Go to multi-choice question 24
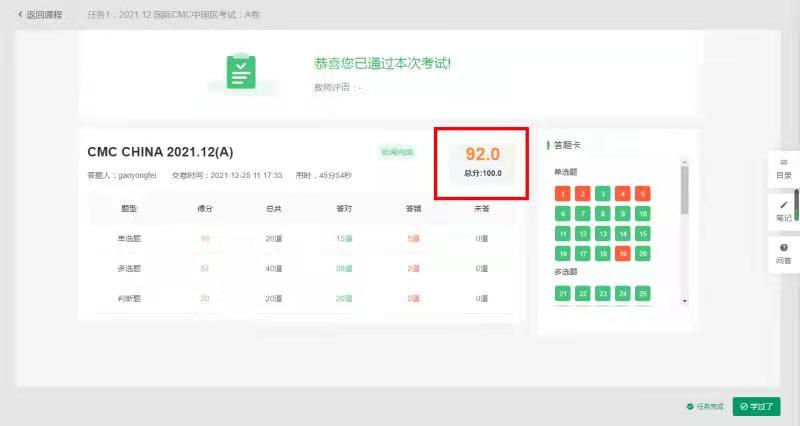This screenshot has width=800, height=426. pyautogui.click(x=622, y=293)
